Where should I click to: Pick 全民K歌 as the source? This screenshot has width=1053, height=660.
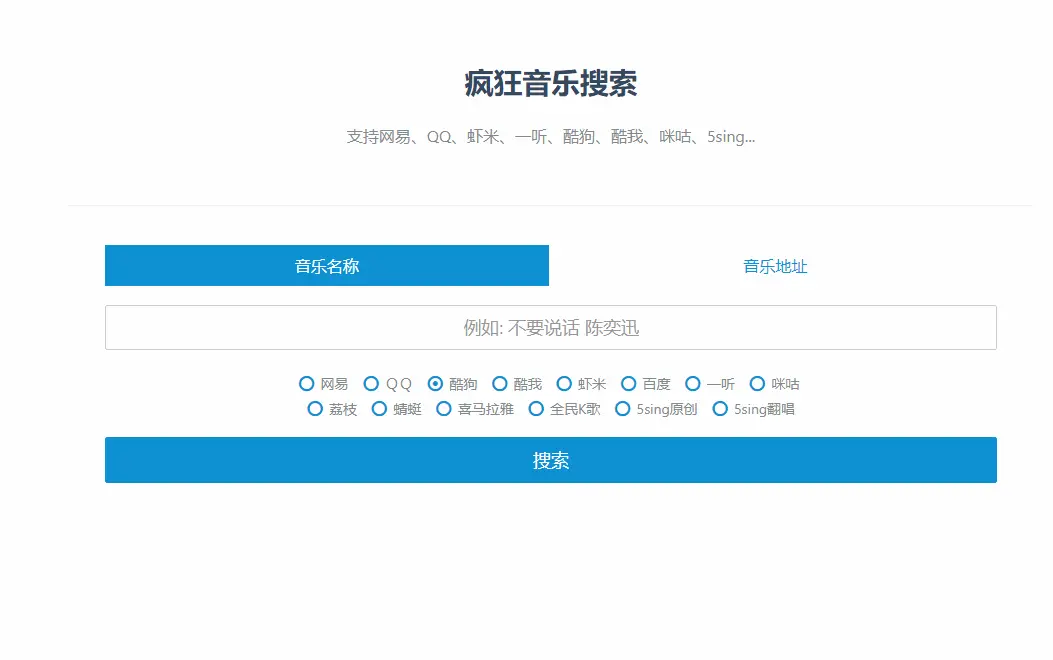(x=537, y=409)
